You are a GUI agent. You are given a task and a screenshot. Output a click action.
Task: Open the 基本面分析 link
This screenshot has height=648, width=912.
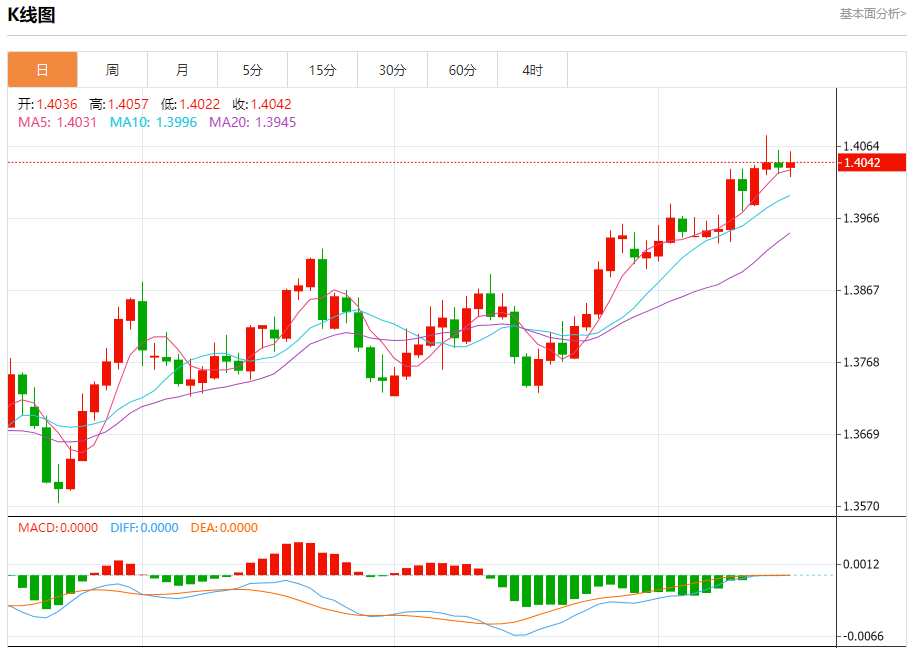click(x=872, y=14)
